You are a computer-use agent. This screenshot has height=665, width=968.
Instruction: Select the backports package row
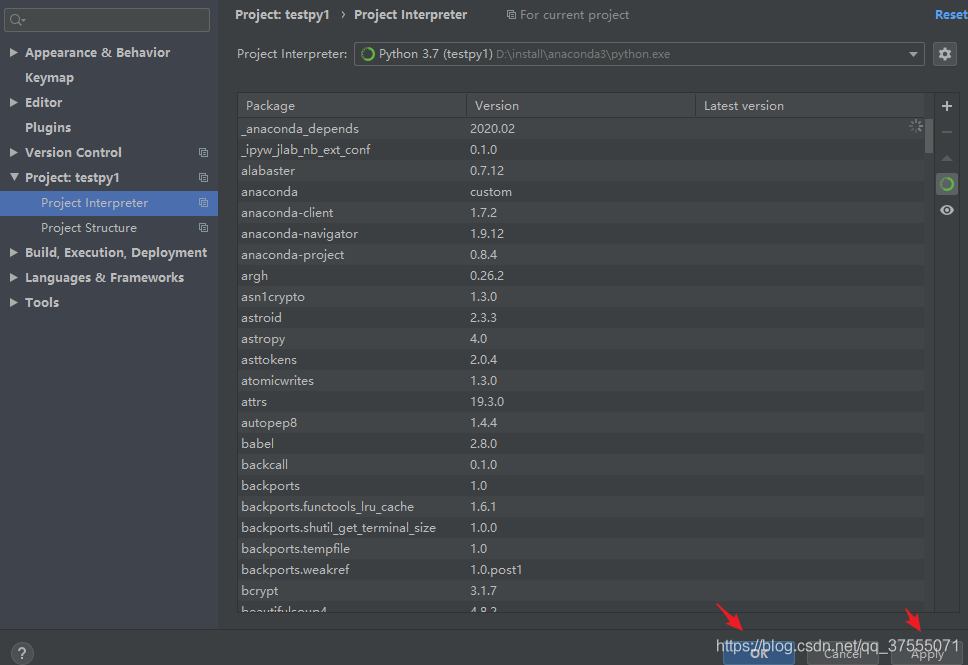(581, 485)
